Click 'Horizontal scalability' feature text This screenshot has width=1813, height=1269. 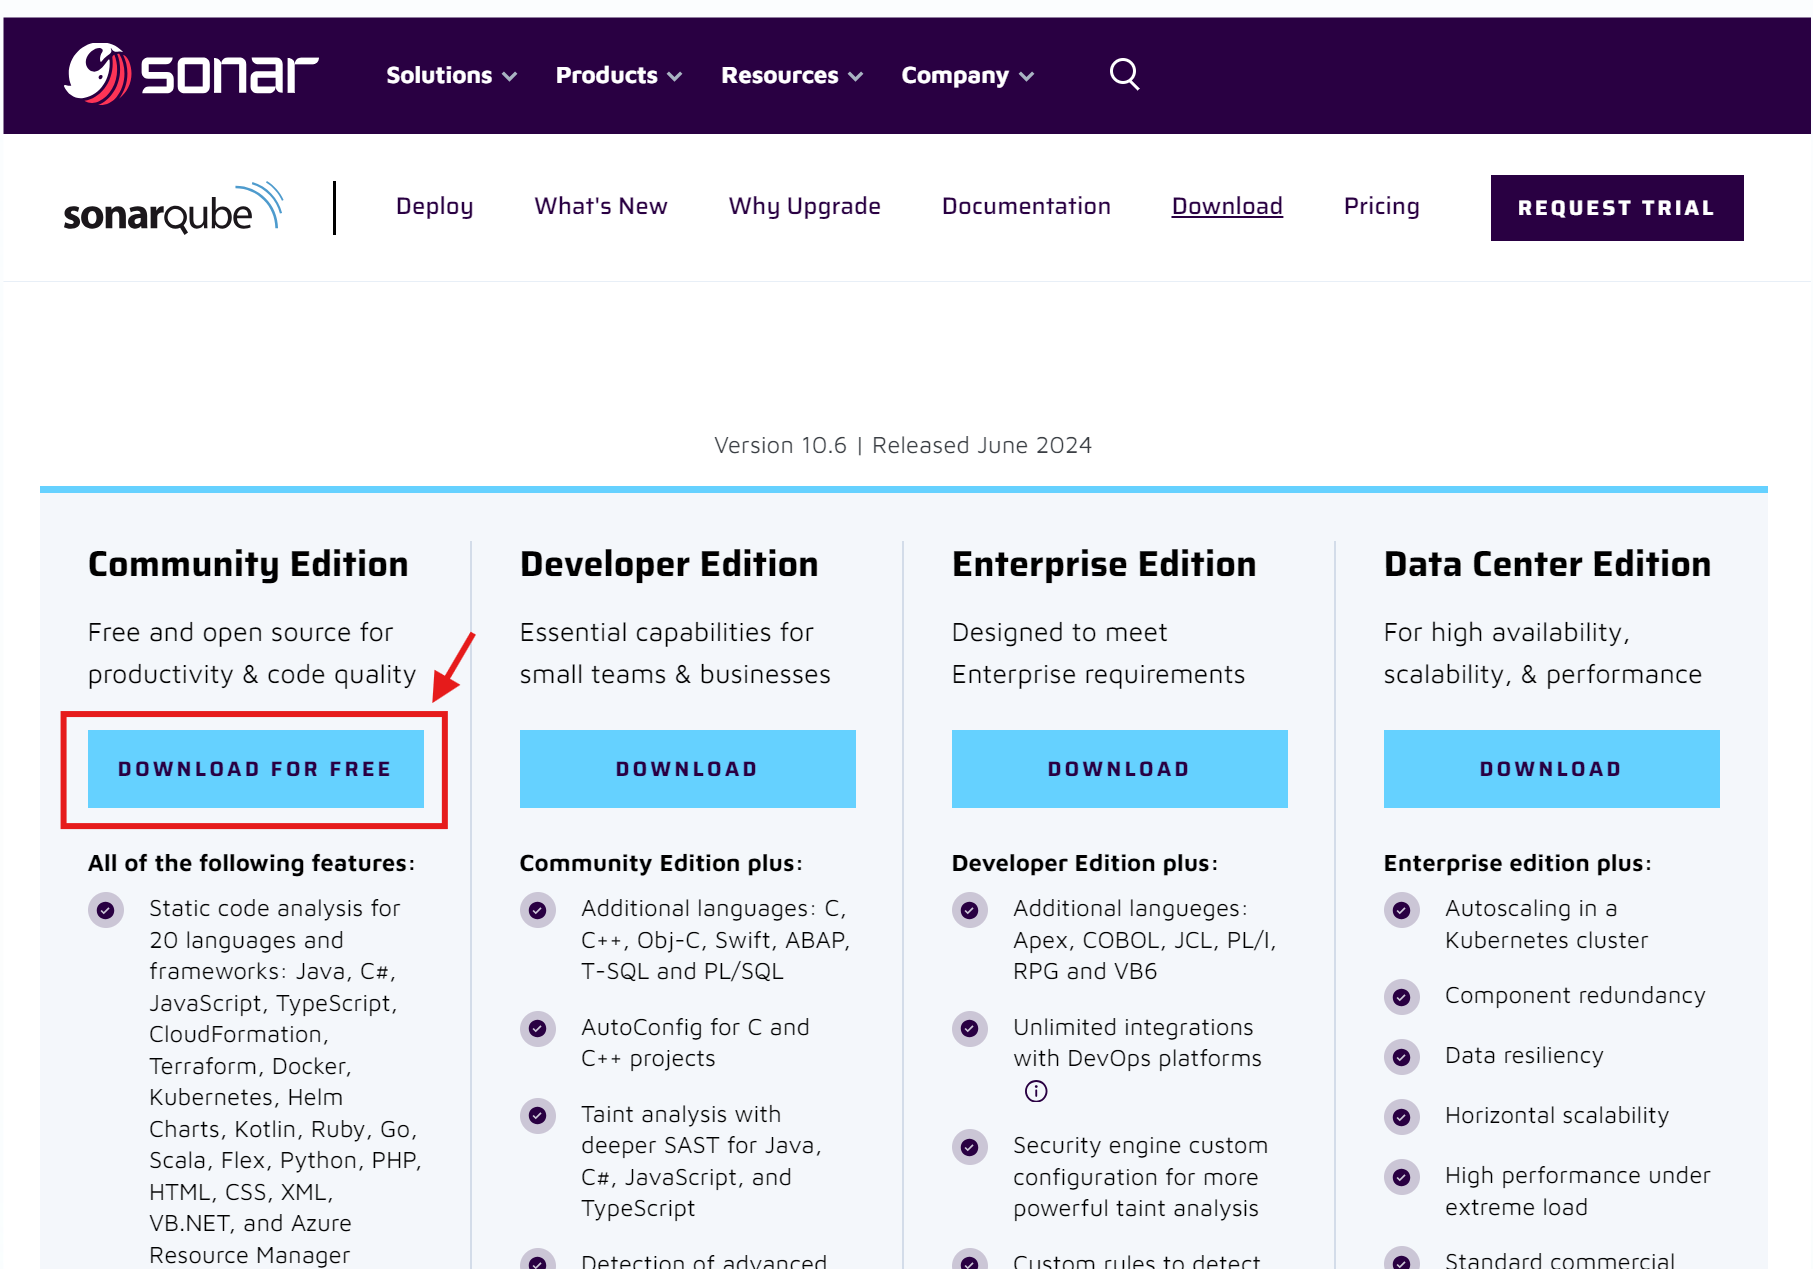click(x=1557, y=1115)
